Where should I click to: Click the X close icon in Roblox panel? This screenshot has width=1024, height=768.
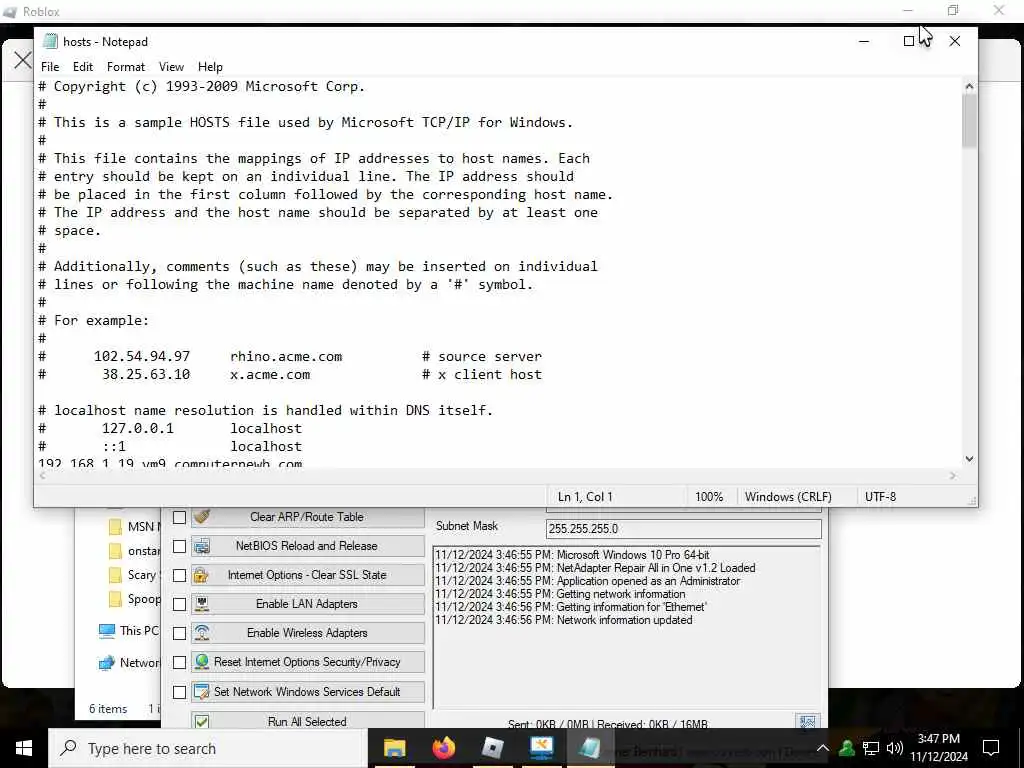[x=22, y=60]
